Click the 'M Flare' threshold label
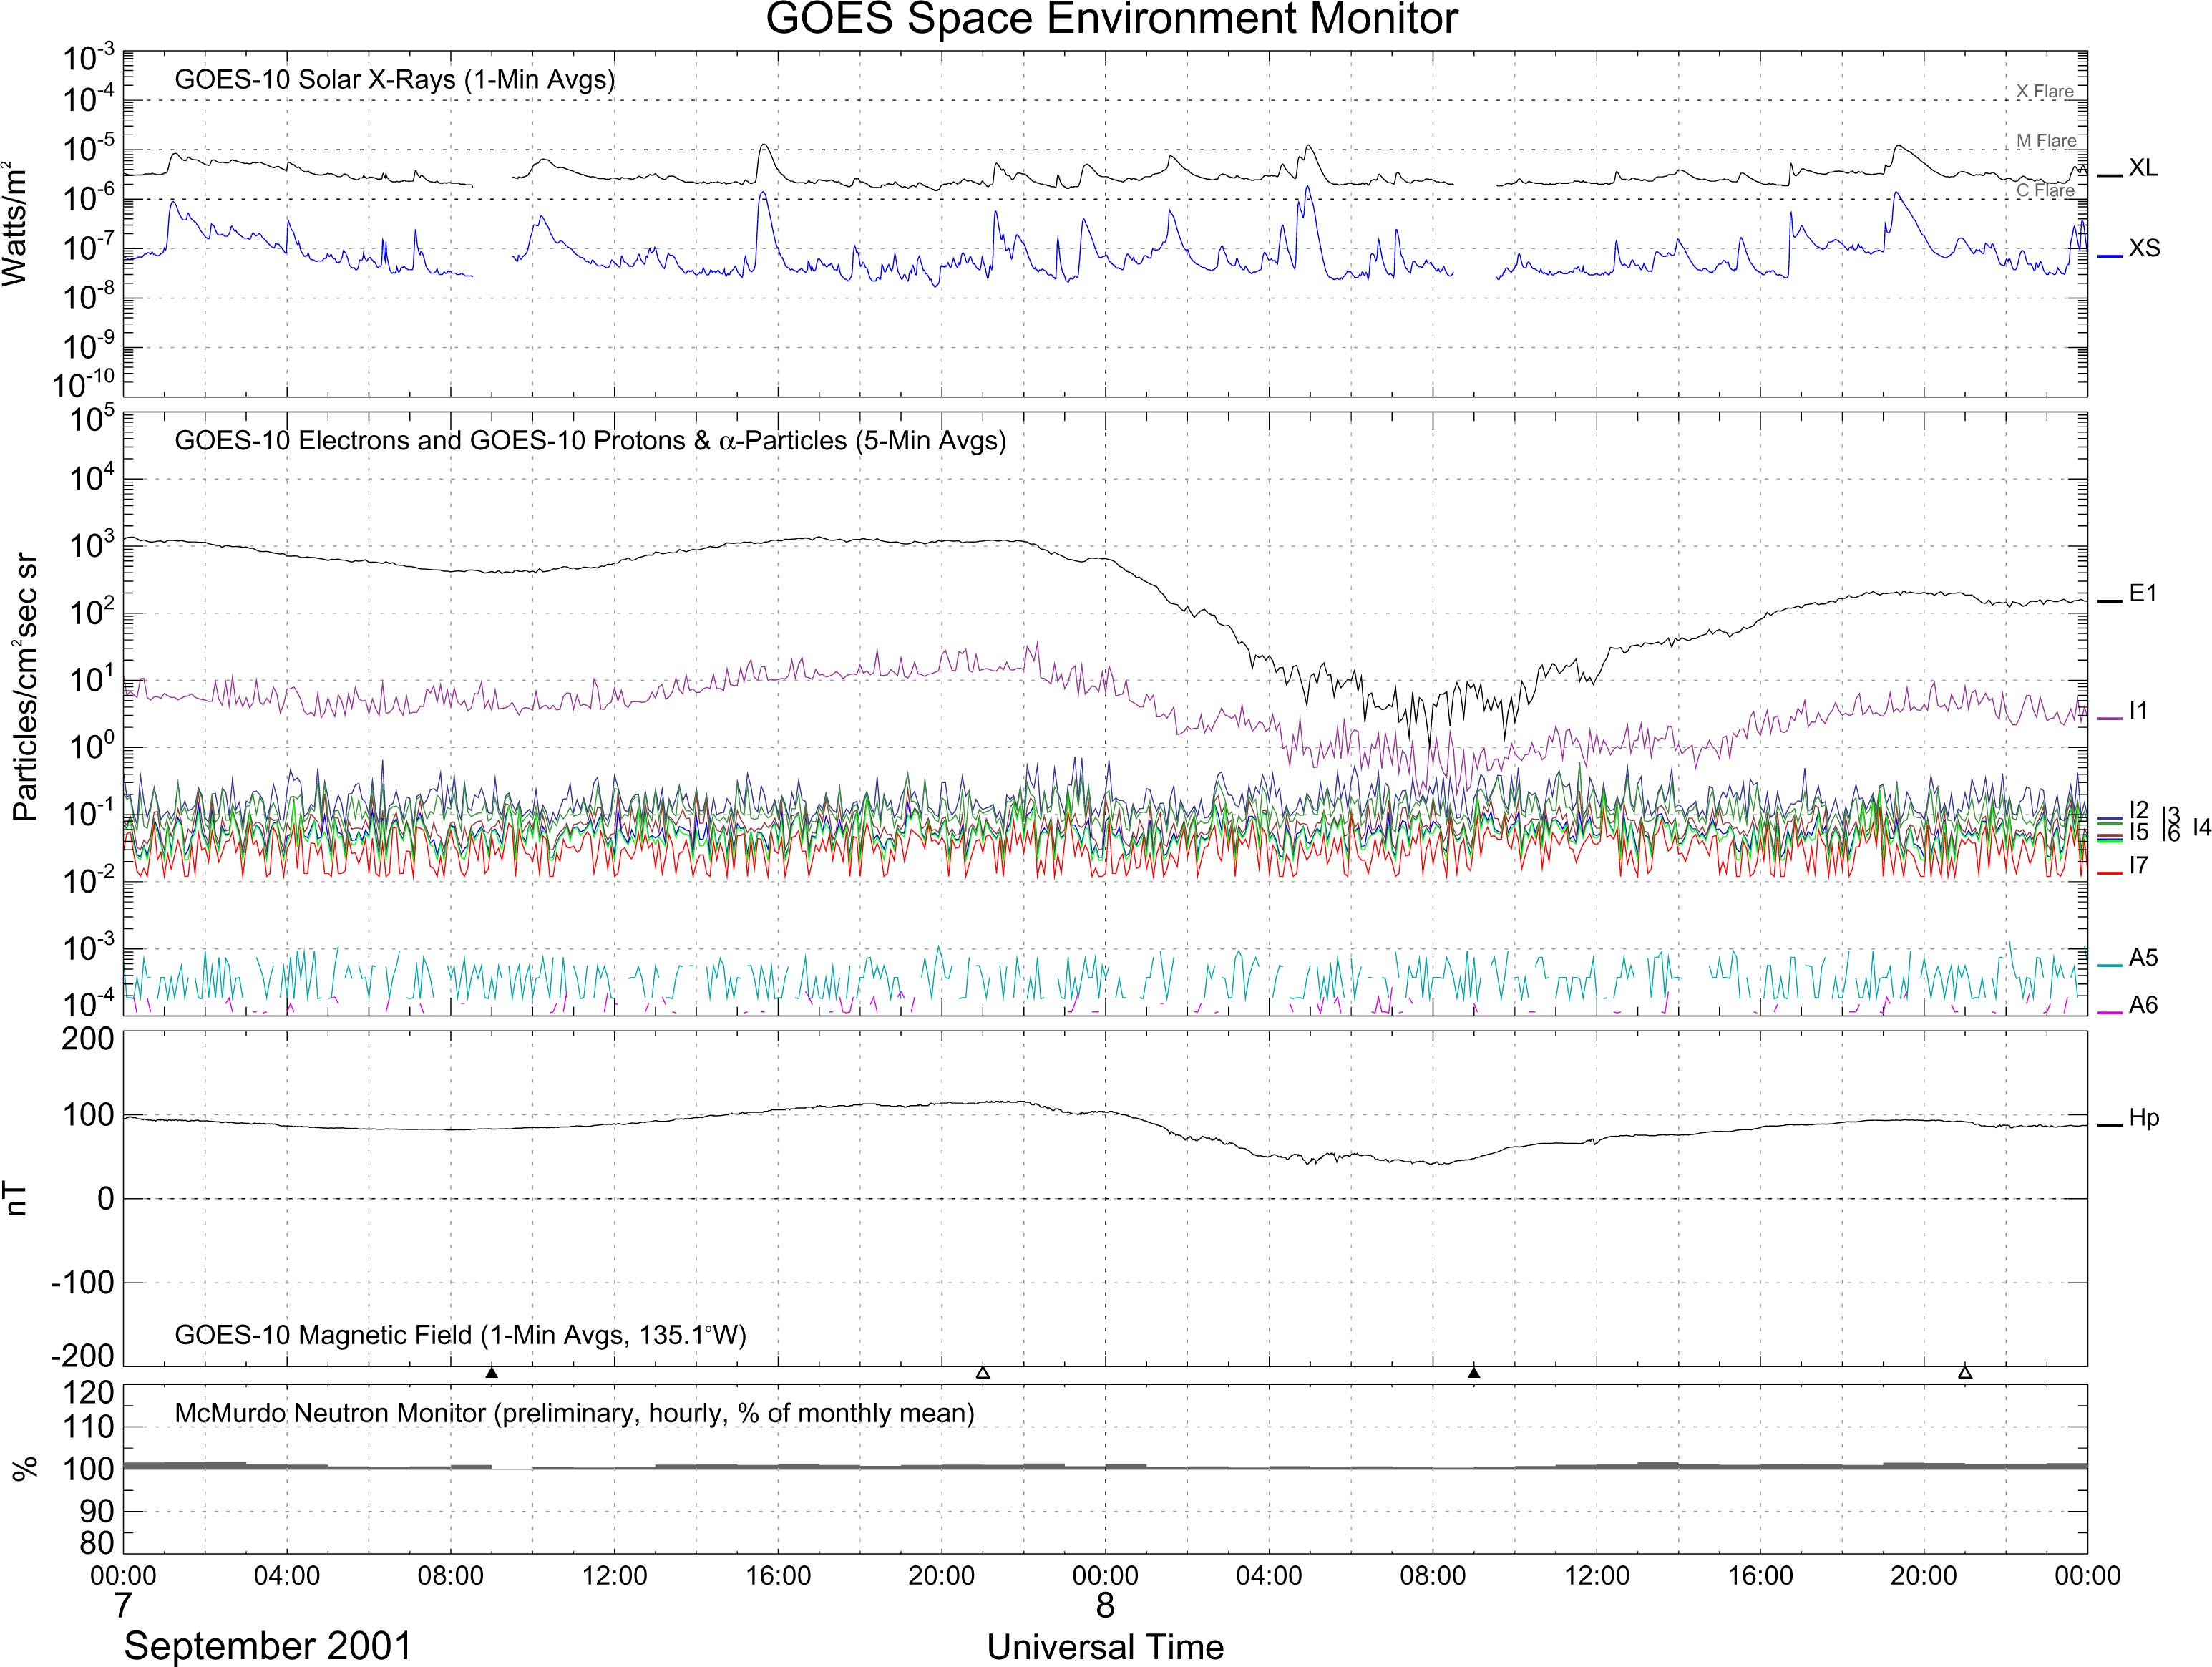This screenshot has width=2212, height=1667. [x=2046, y=141]
